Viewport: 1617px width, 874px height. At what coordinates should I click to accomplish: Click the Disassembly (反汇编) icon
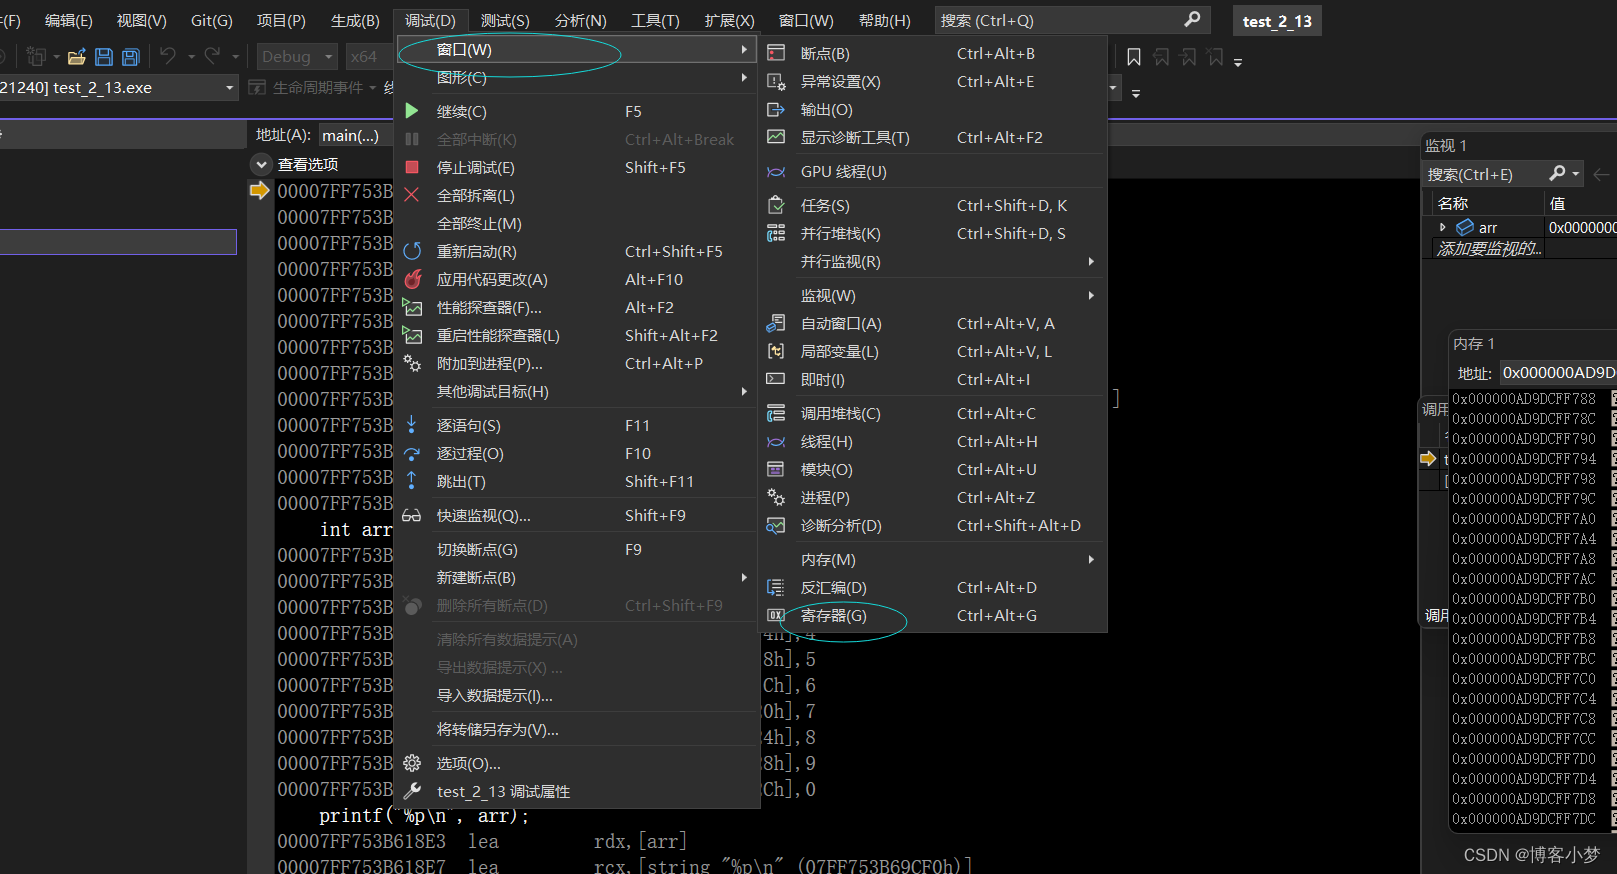[776, 587]
